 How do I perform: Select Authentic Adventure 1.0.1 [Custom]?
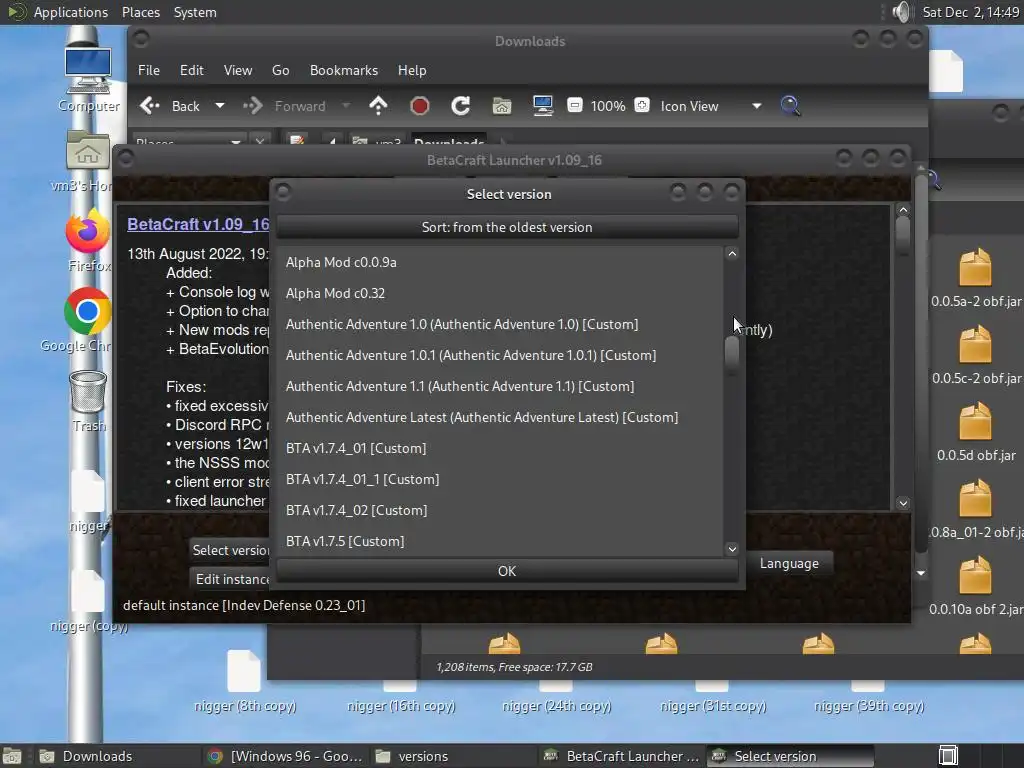pos(501,355)
